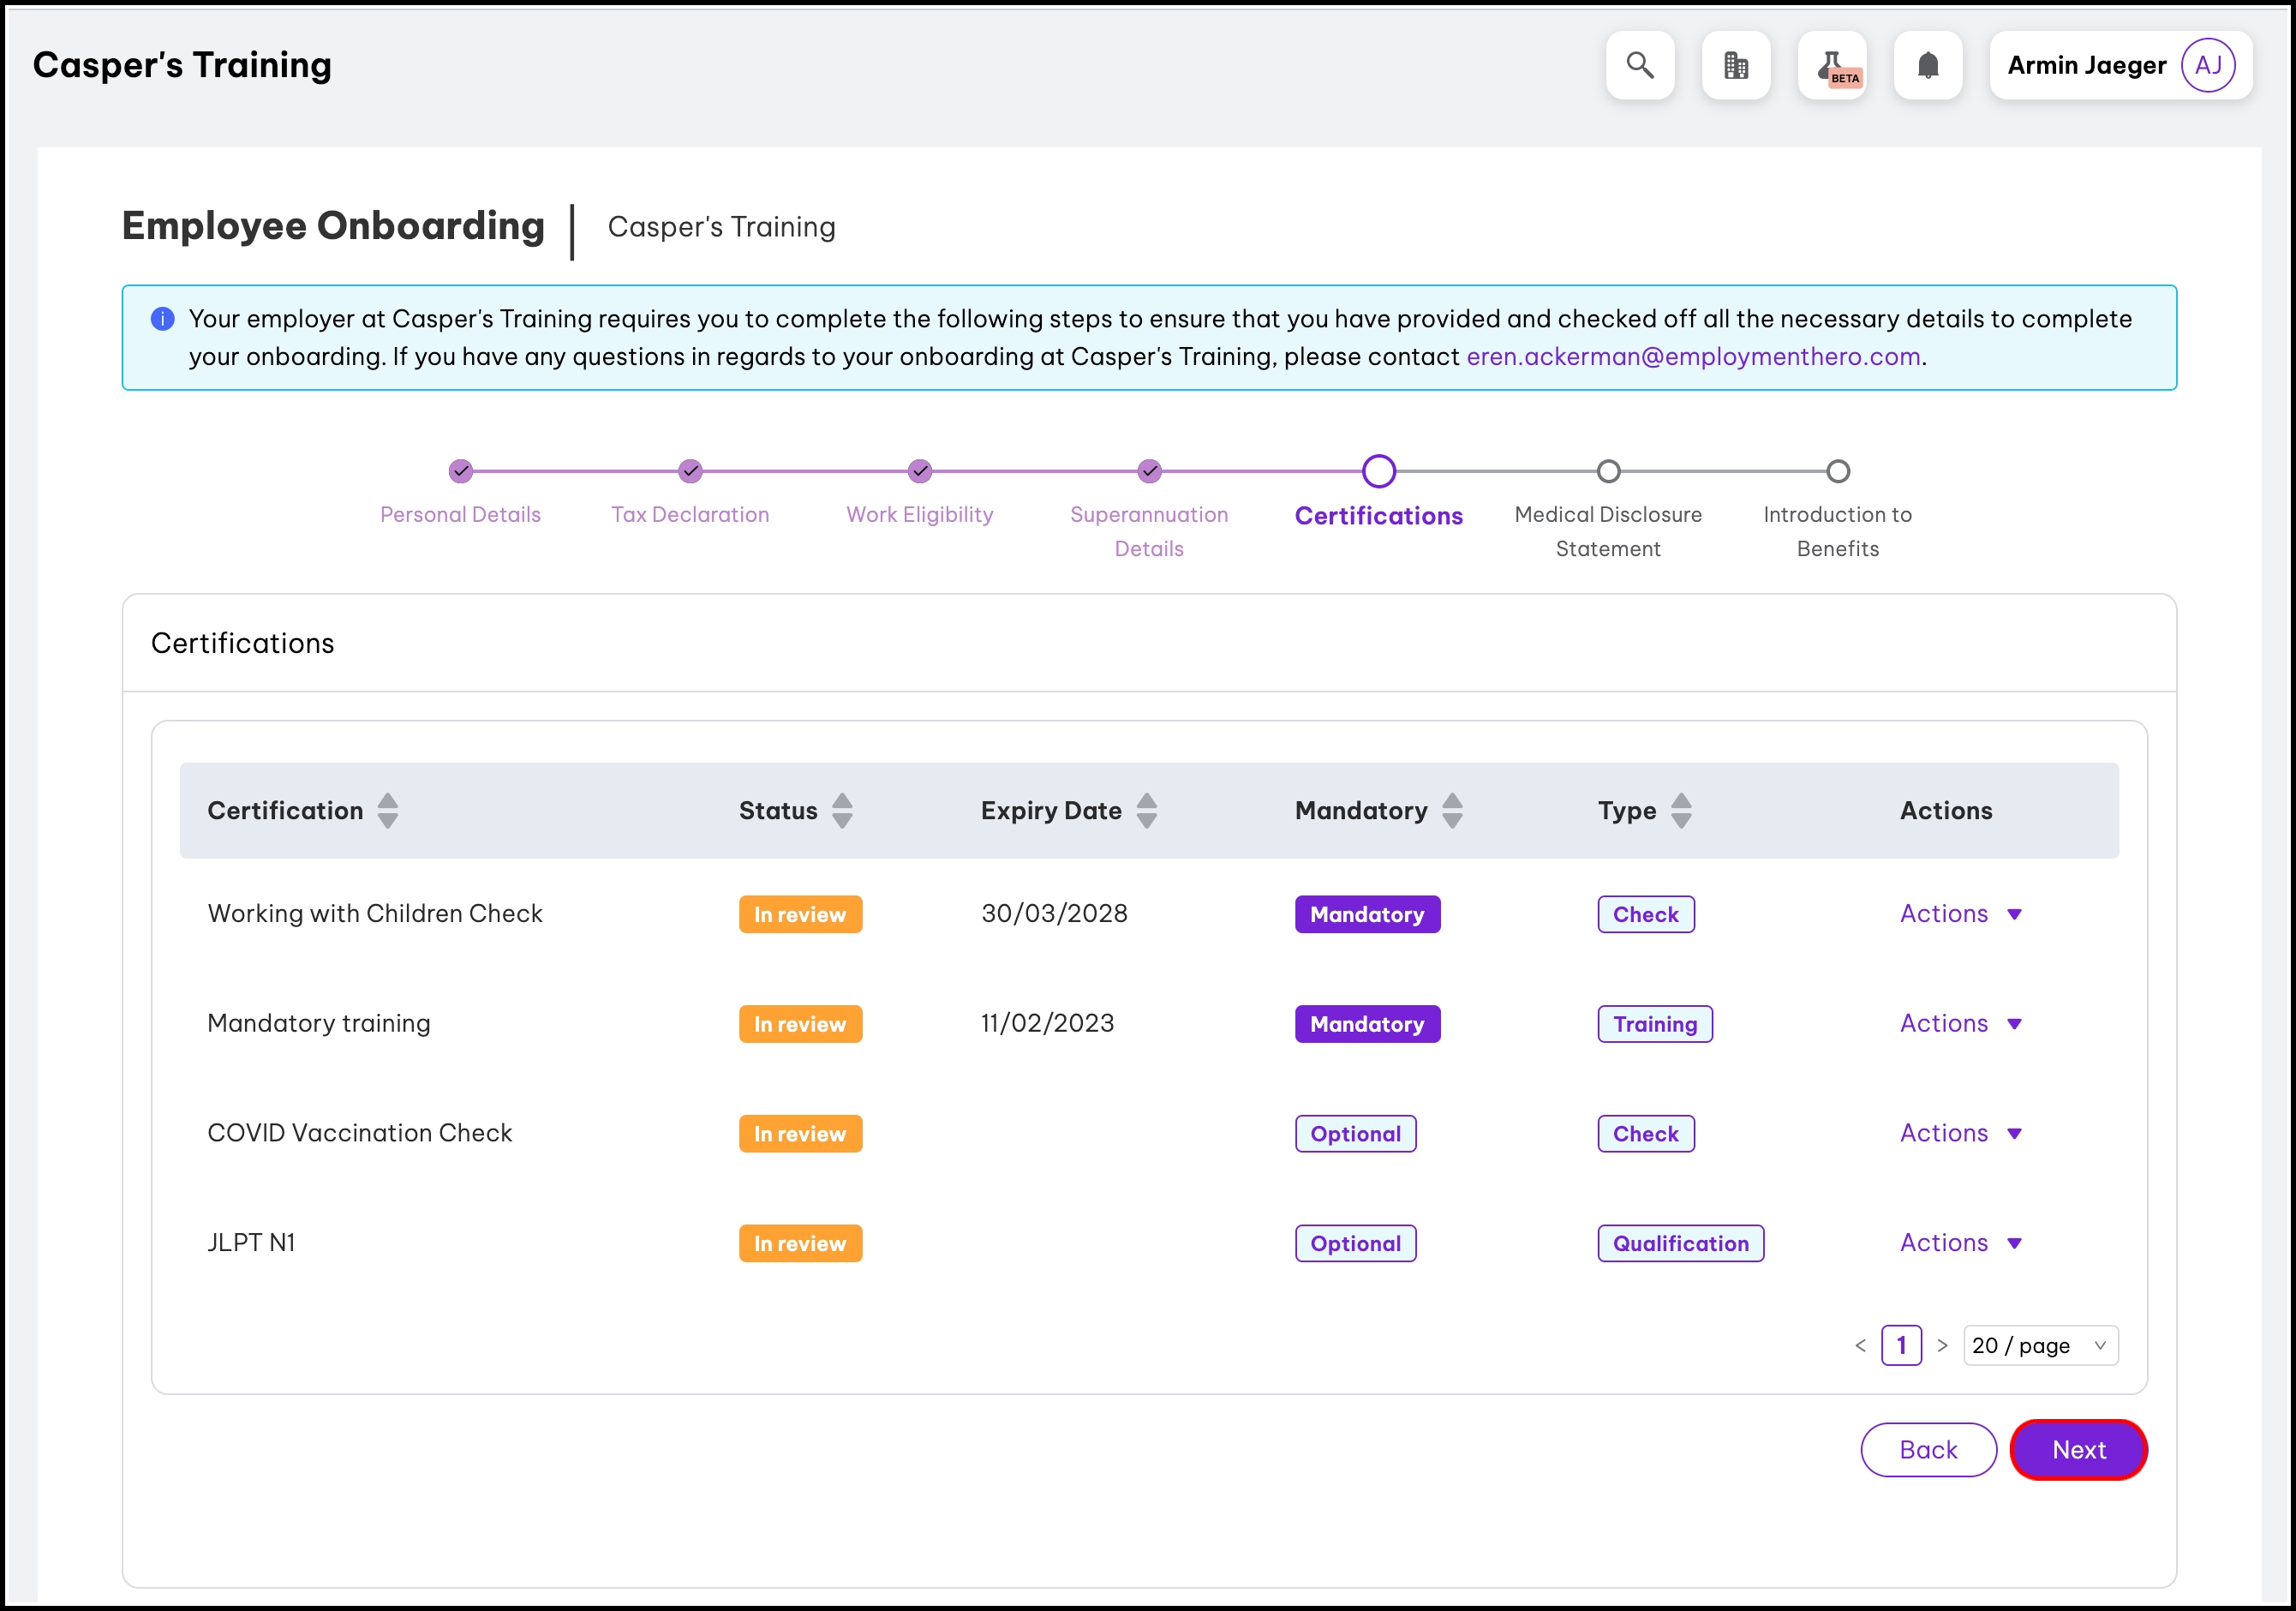Image resolution: width=2296 pixels, height=1611 pixels.
Task: Click the organisation building icon
Action: [1736, 66]
